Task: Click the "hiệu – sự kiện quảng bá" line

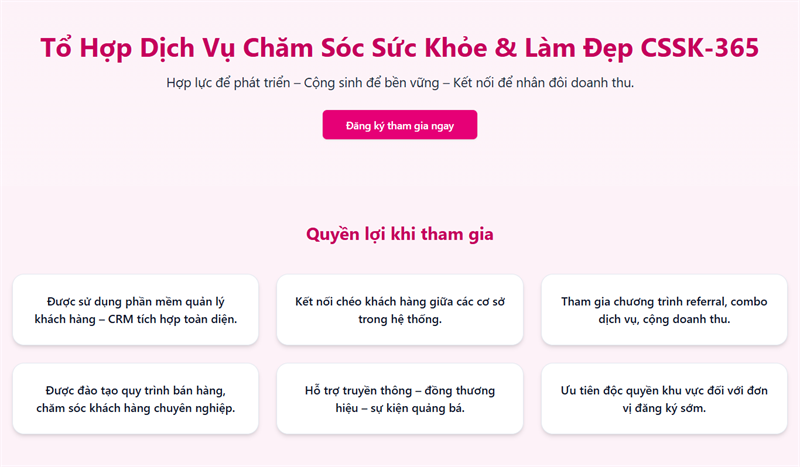Action: pos(399,408)
